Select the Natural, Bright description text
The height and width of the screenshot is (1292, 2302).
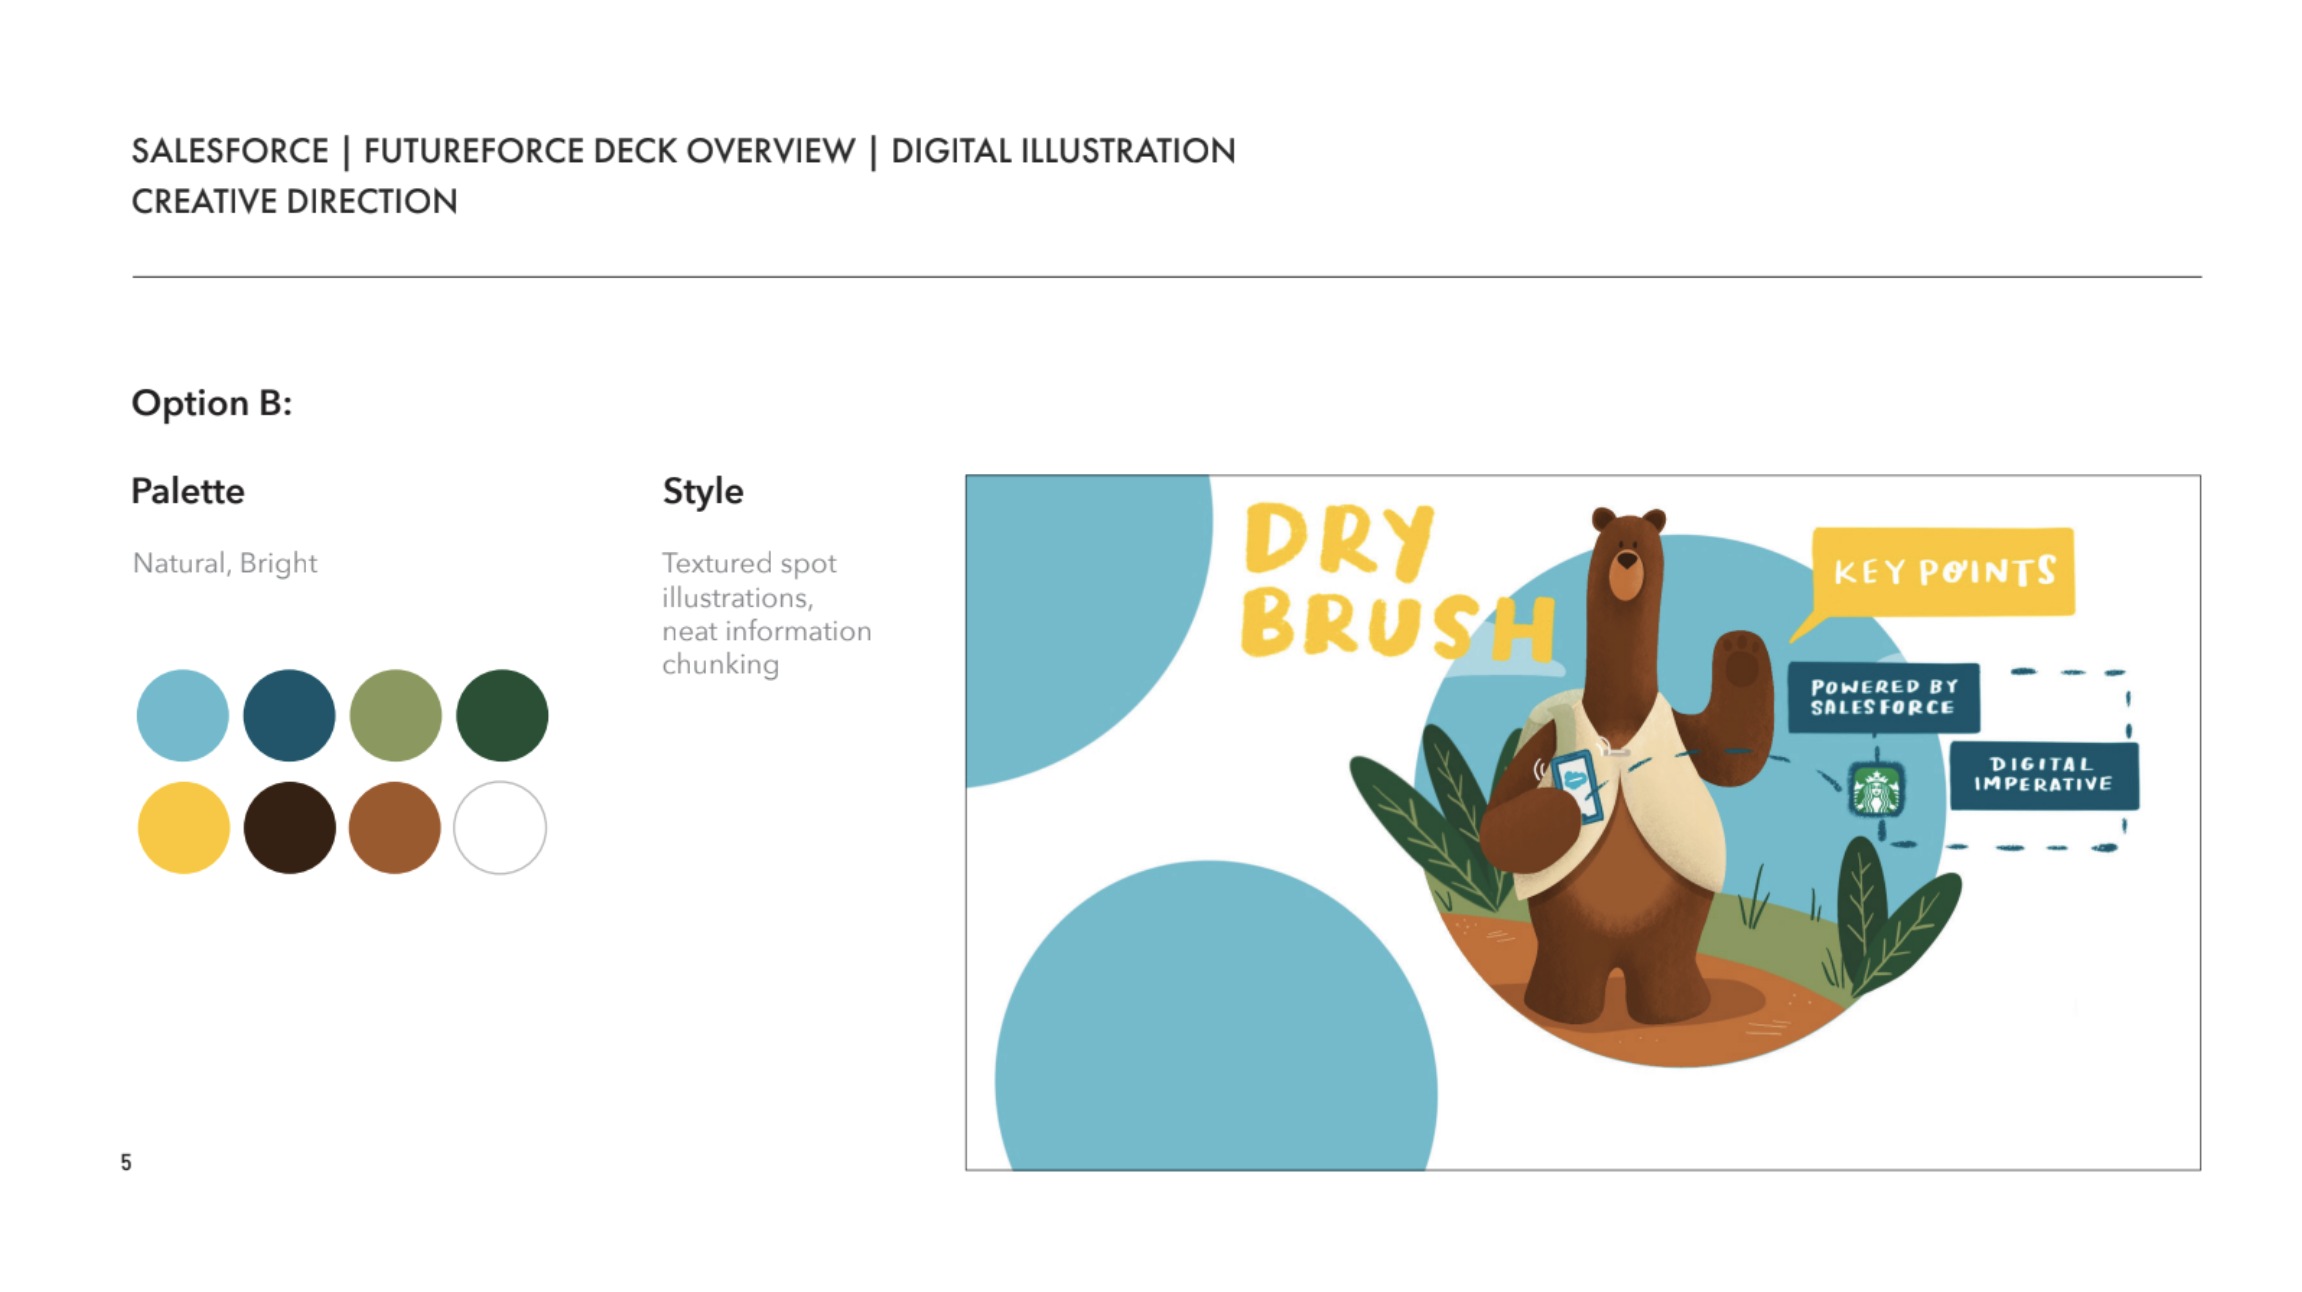pyautogui.click(x=225, y=563)
